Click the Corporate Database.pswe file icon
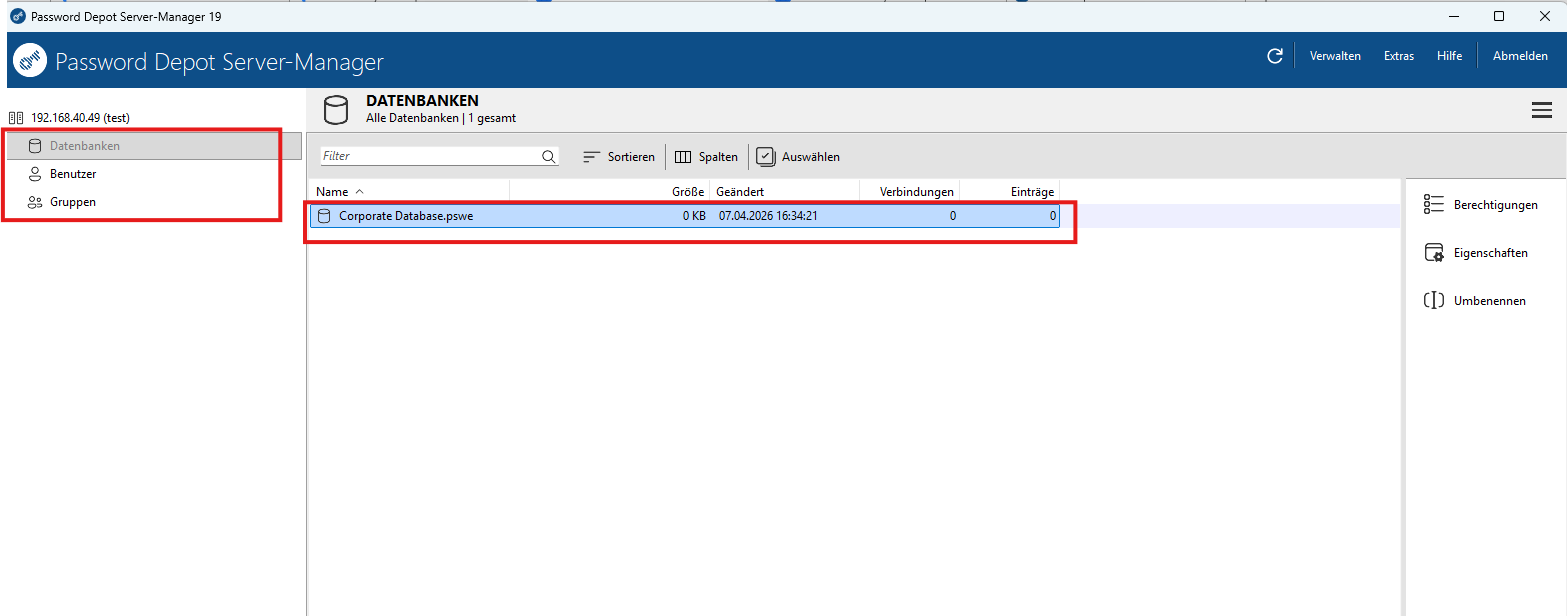This screenshot has height=616, width=1567. click(x=323, y=215)
